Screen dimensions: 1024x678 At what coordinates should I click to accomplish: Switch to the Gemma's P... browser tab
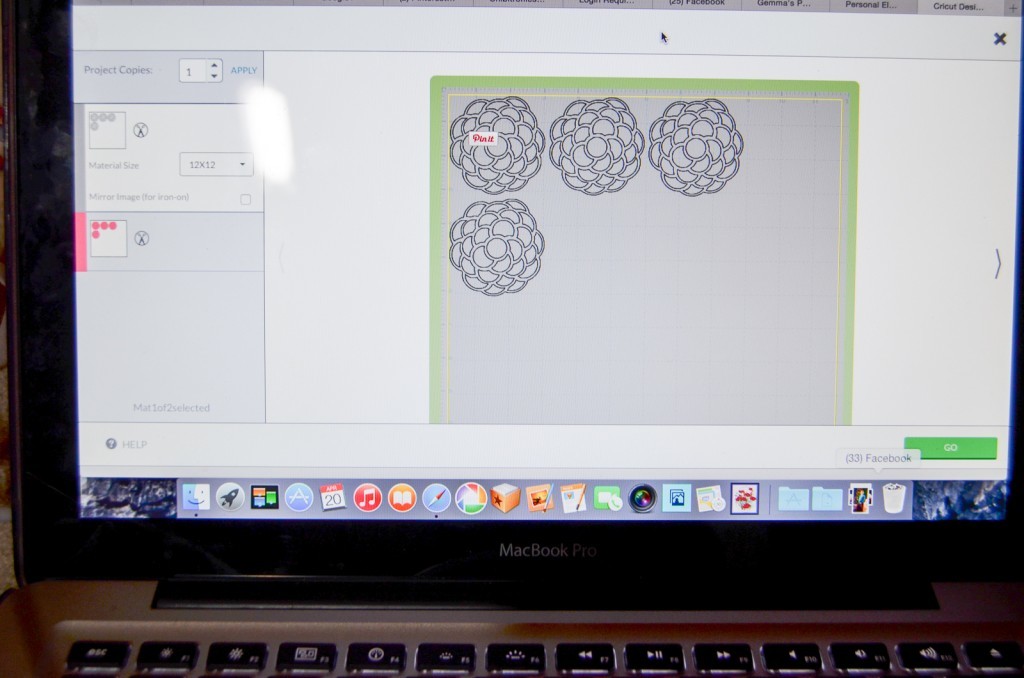784,4
